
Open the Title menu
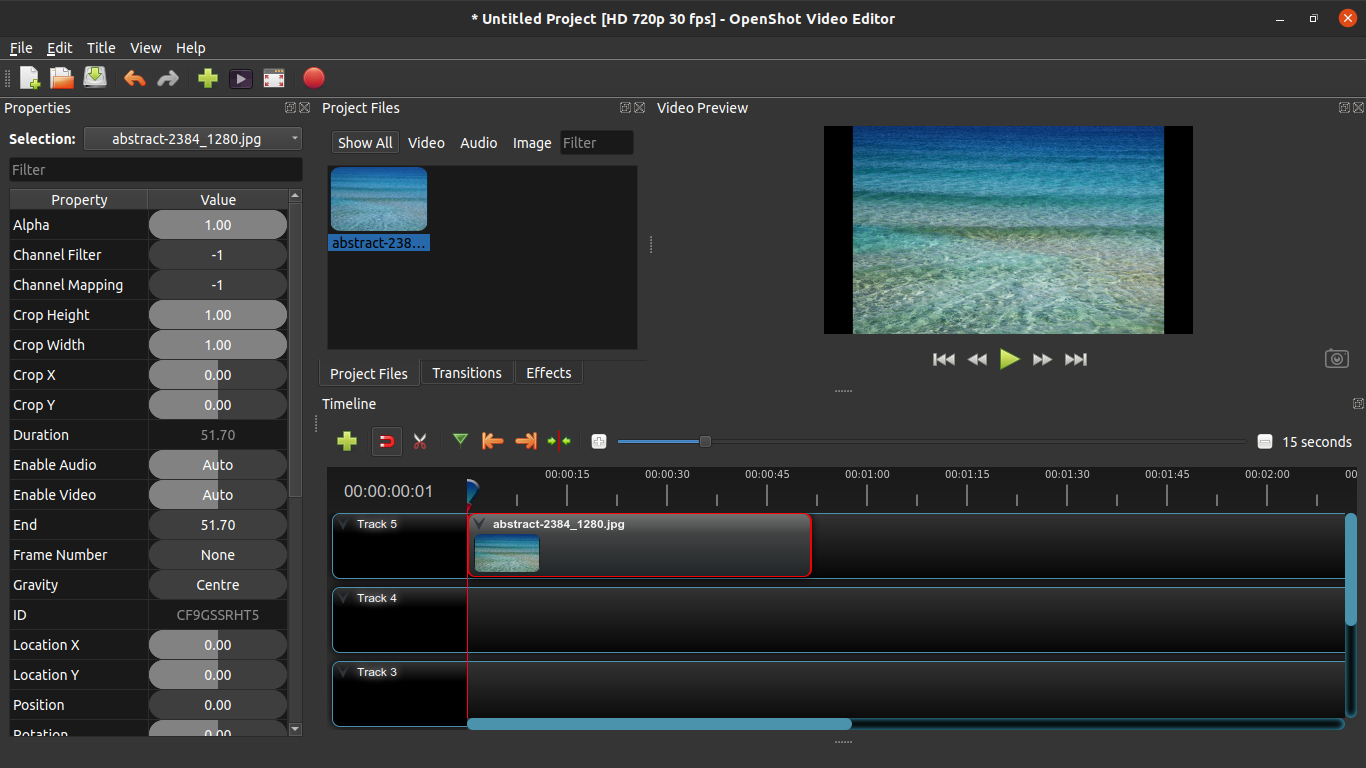point(100,47)
